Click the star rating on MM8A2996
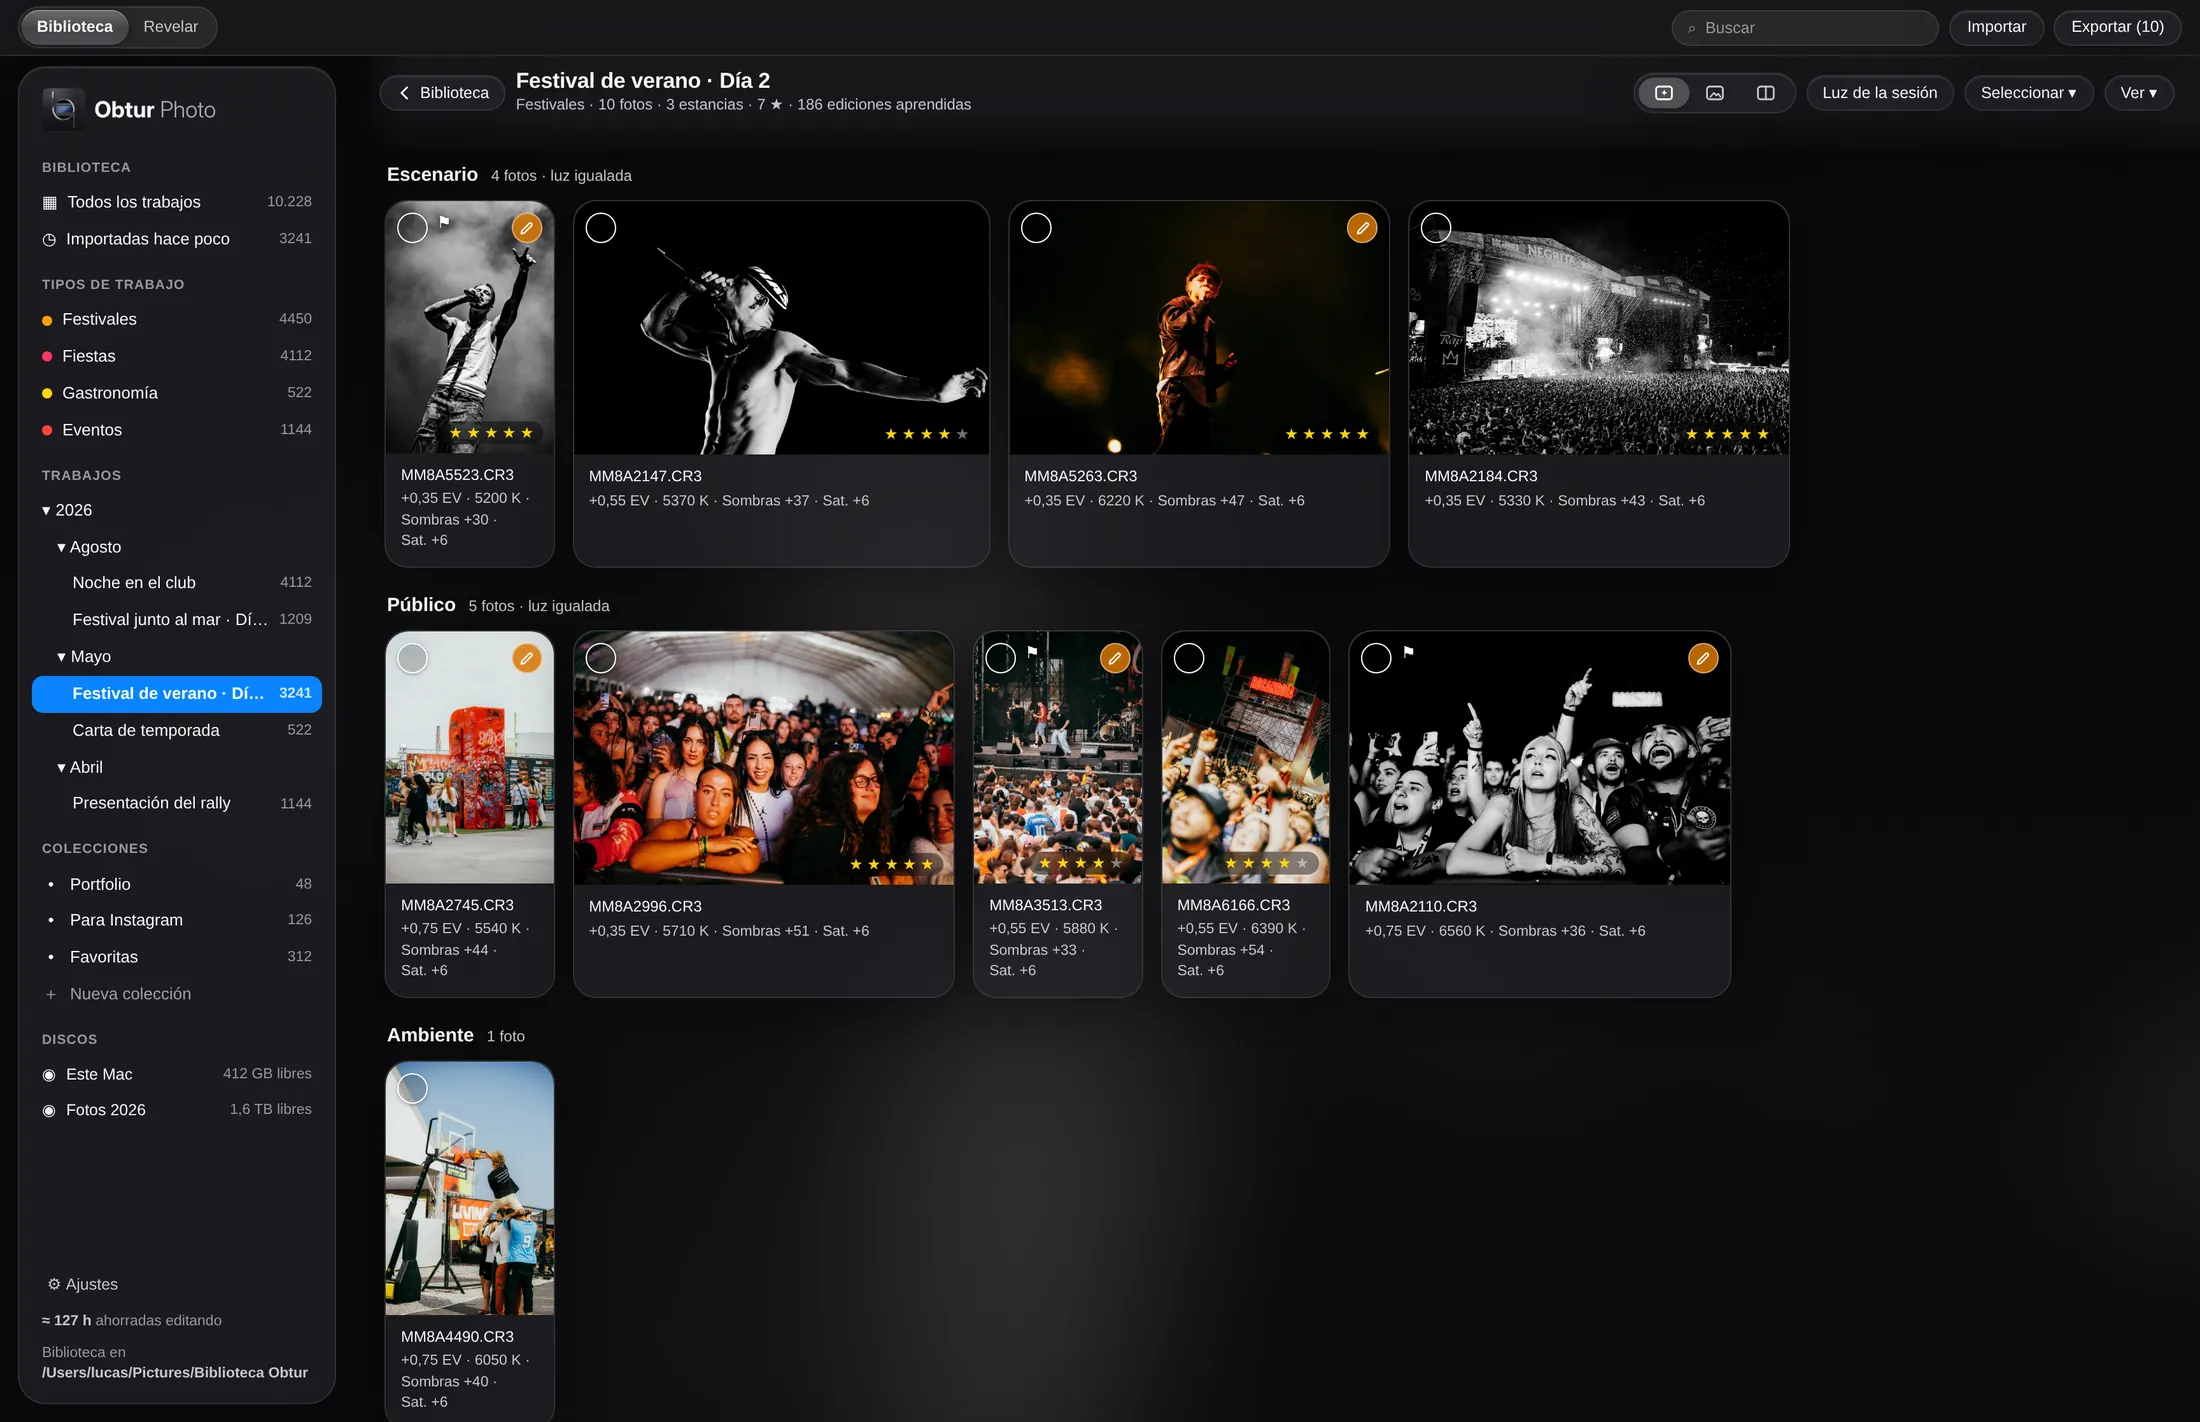 891,864
